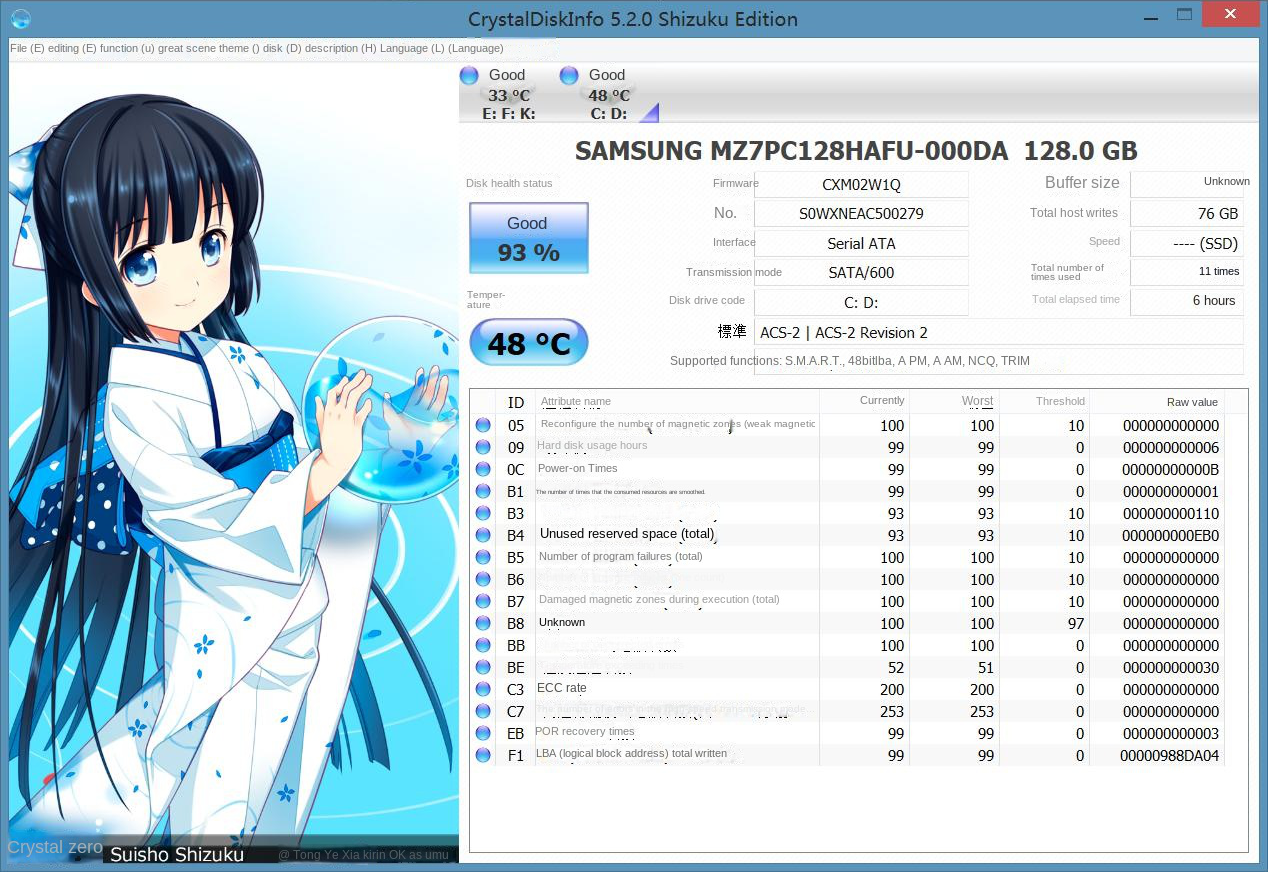Click the status orb for attribute ID BB
This screenshot has width=1268, height=872.
[483, 646]
